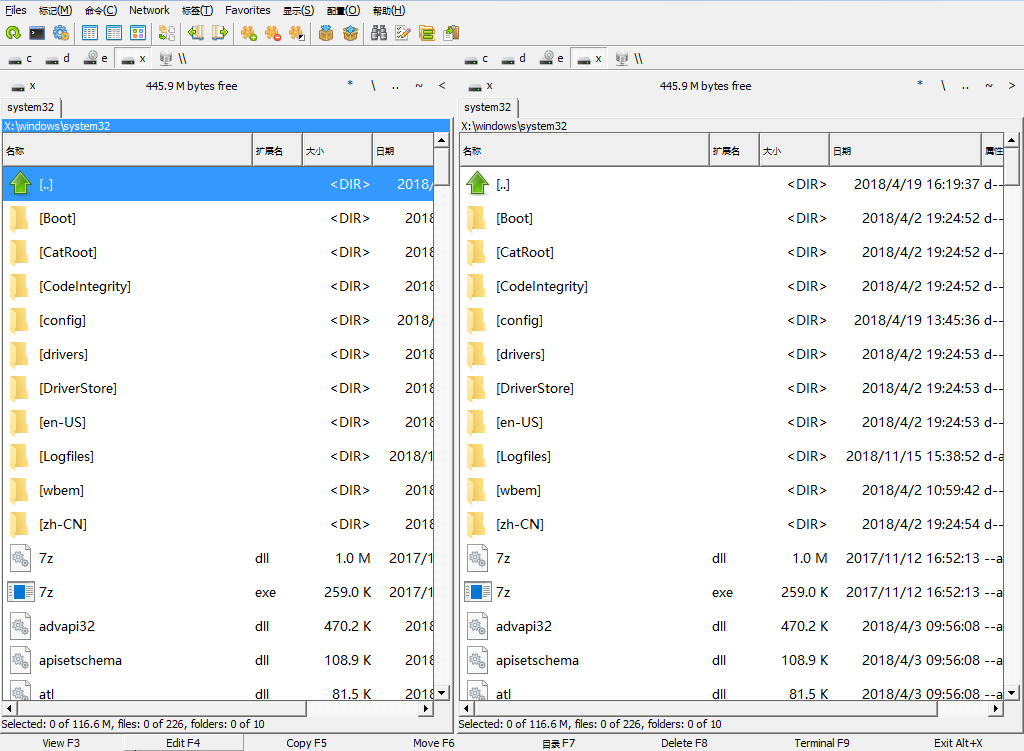Switch to brief file list view icon
Image resolution: width=1024 pixels, height=751 pixels.
90,33
